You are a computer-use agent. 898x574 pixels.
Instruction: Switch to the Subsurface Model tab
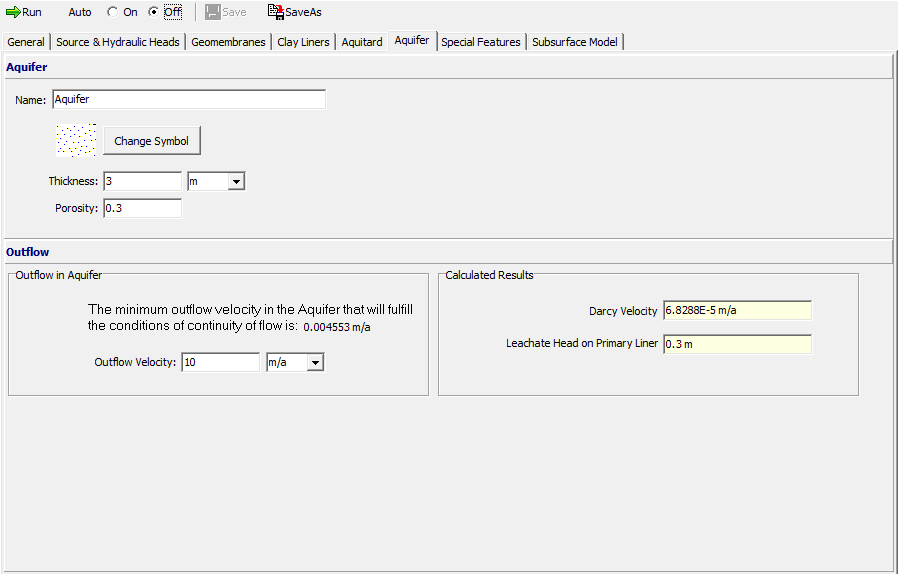(575, 42)
